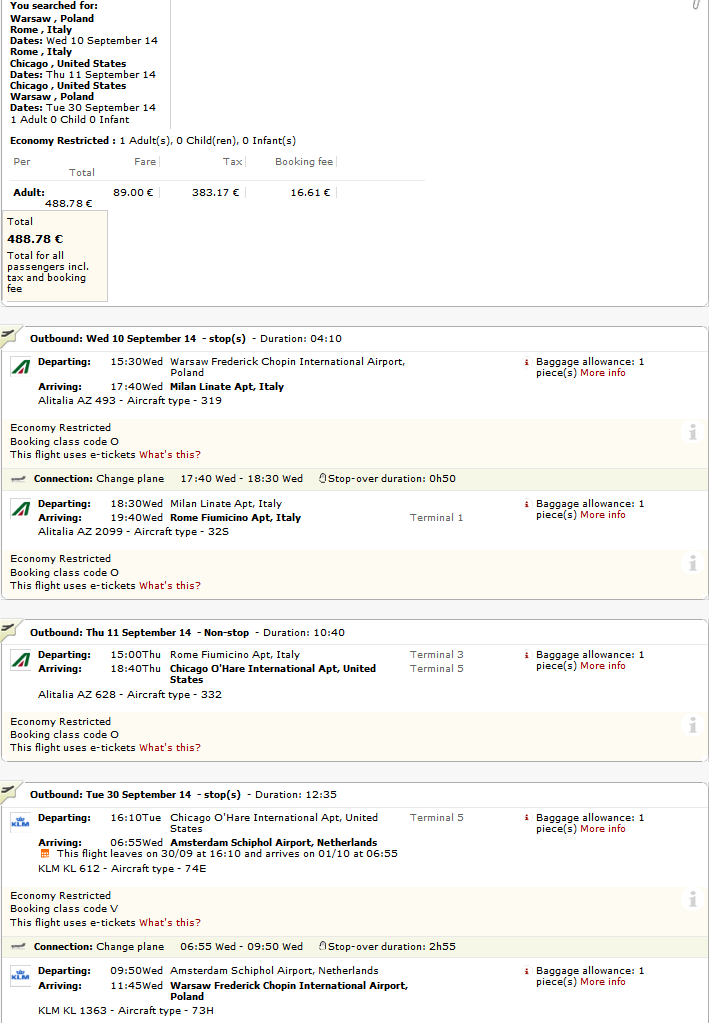Click the Milan Linate Apt, Italy arrival text
Viewport: 709px width, 1023px height.
[227, 387]
